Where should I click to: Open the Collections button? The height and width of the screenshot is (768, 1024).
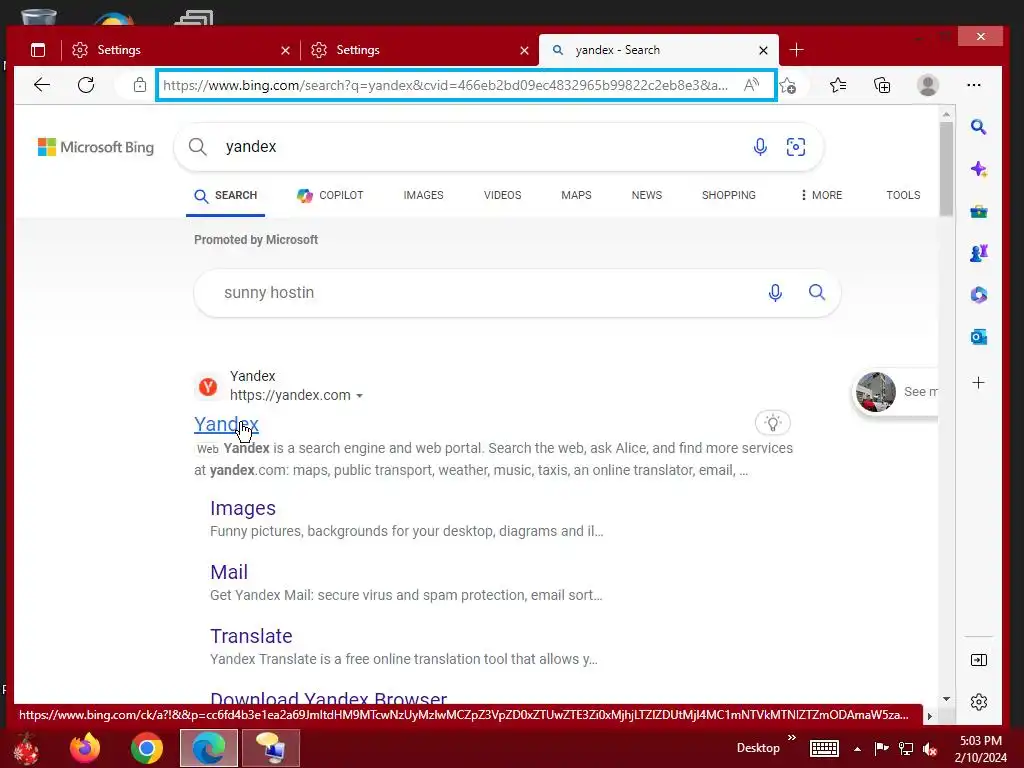tap(882, 85)
